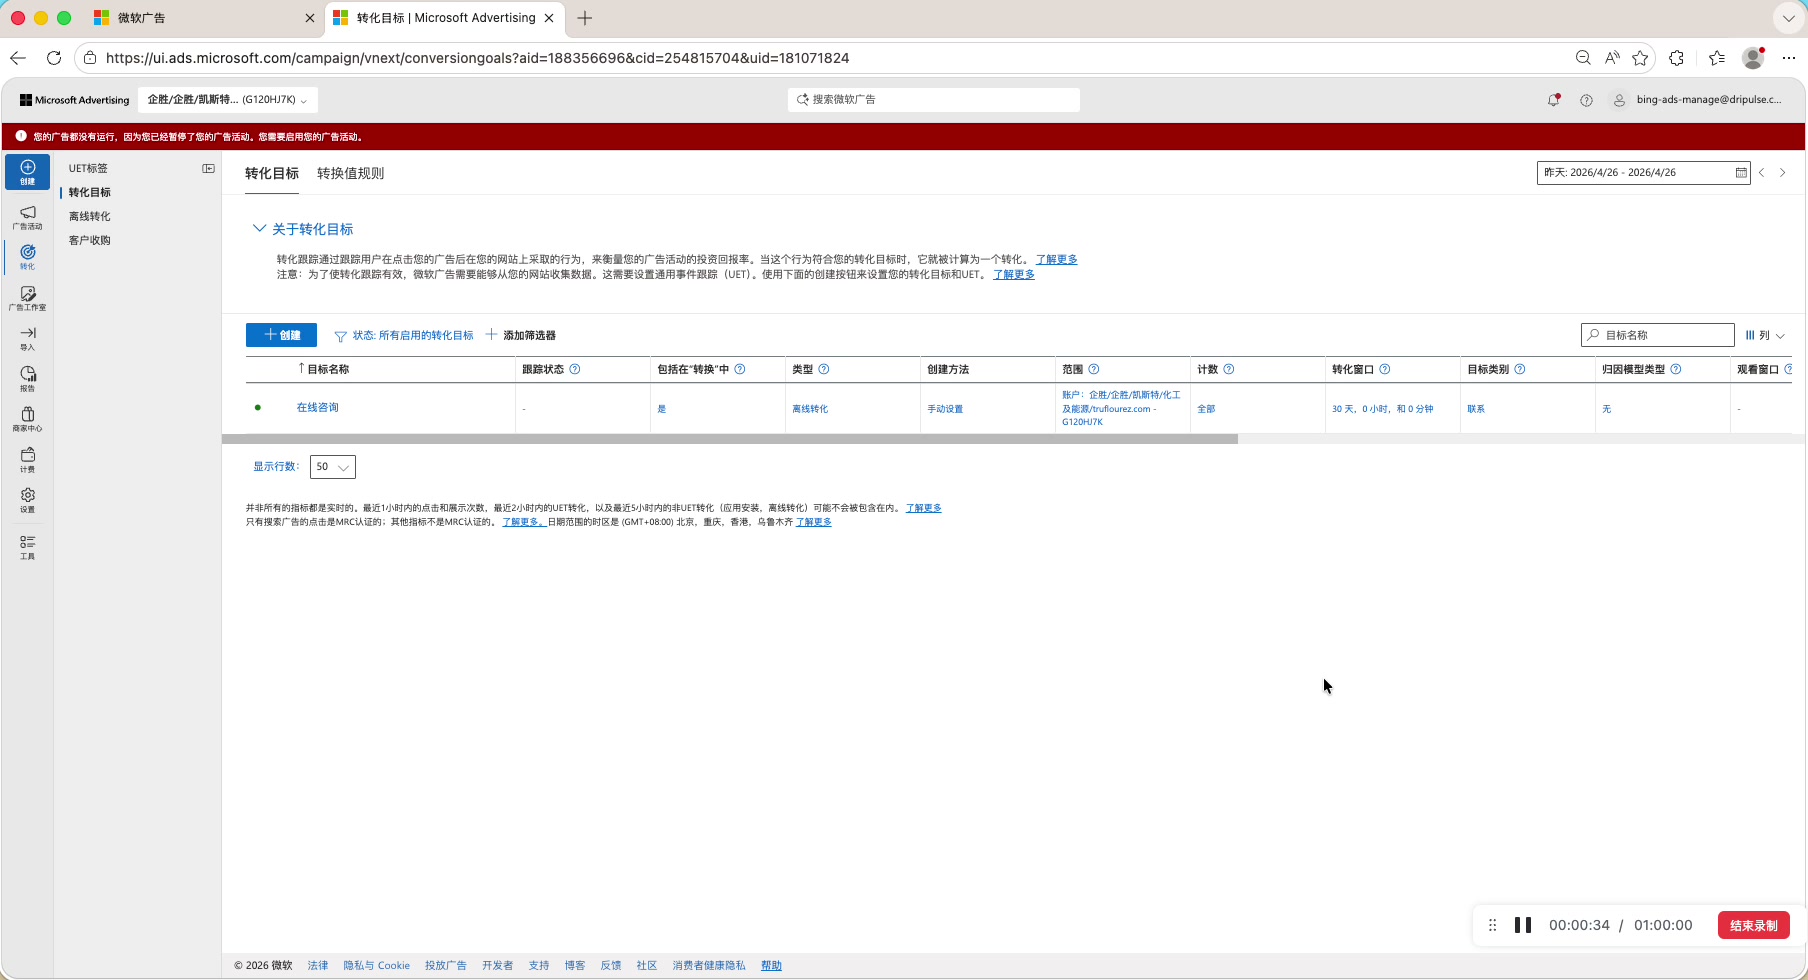Image resolution: width=1808 pixels, height=980 pixels.
Task: Pause the screen recording
Action: 1523,925
